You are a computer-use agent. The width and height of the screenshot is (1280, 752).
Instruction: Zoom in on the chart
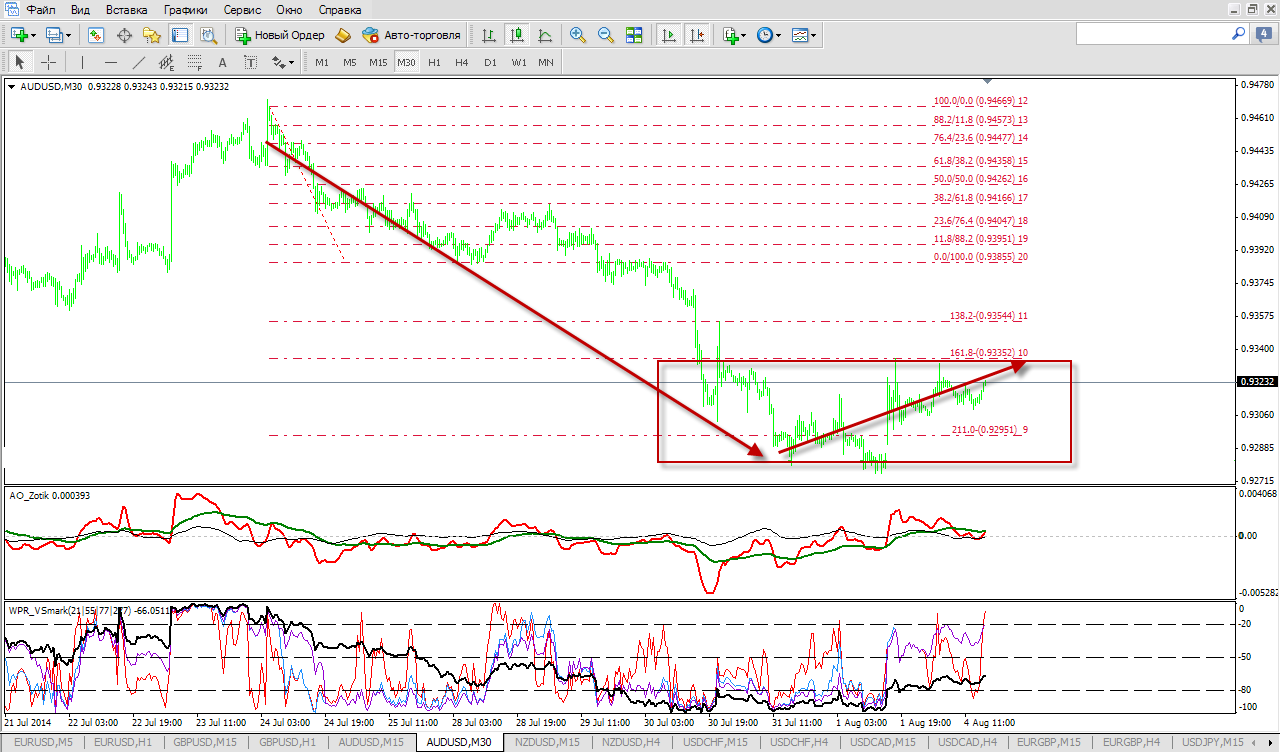[x=577, y=35]
